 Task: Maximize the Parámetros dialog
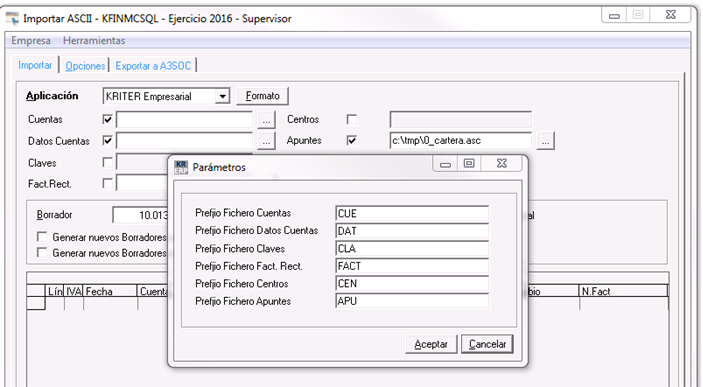(x=469, y=163)
